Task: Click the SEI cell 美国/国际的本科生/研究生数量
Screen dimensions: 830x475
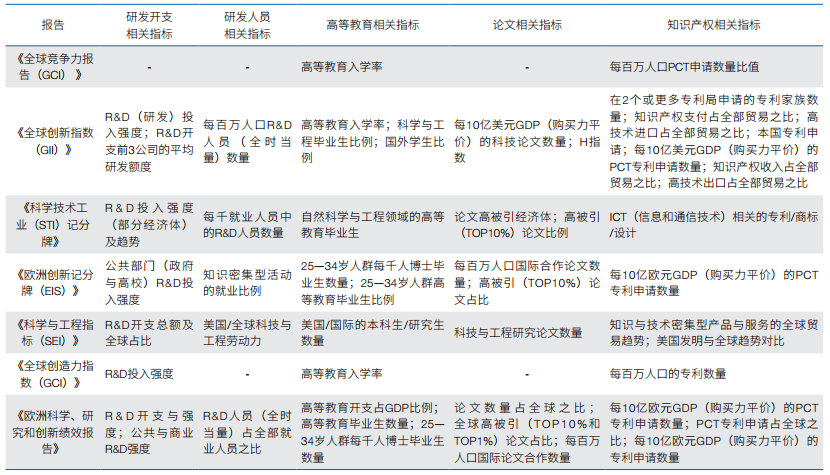Action: click(x=373, y=333)
